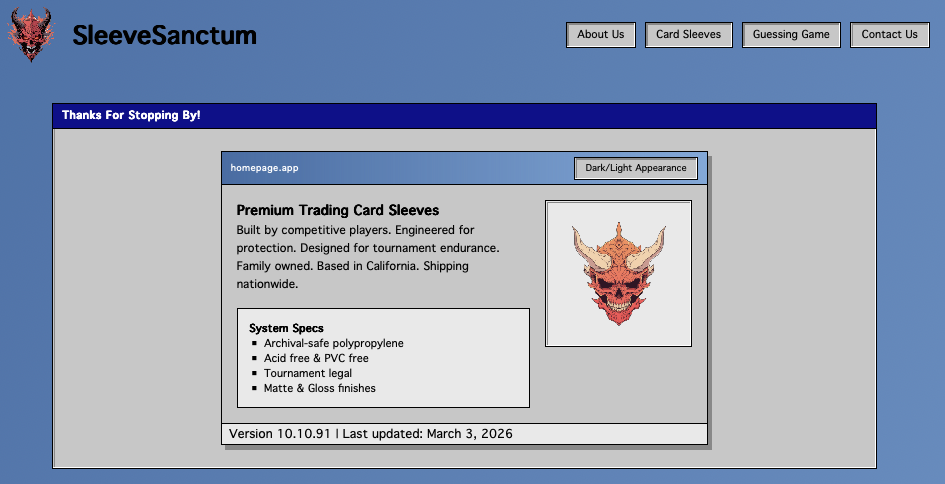The image size is (945, 484).
Task: Go to Card Sleeves section
Action: [x=688, y=35]
